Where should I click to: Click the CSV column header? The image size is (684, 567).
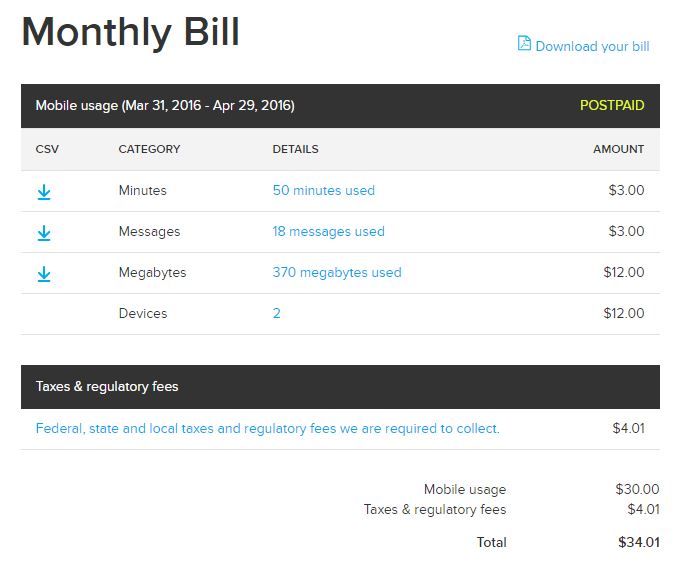pos(47,149)
